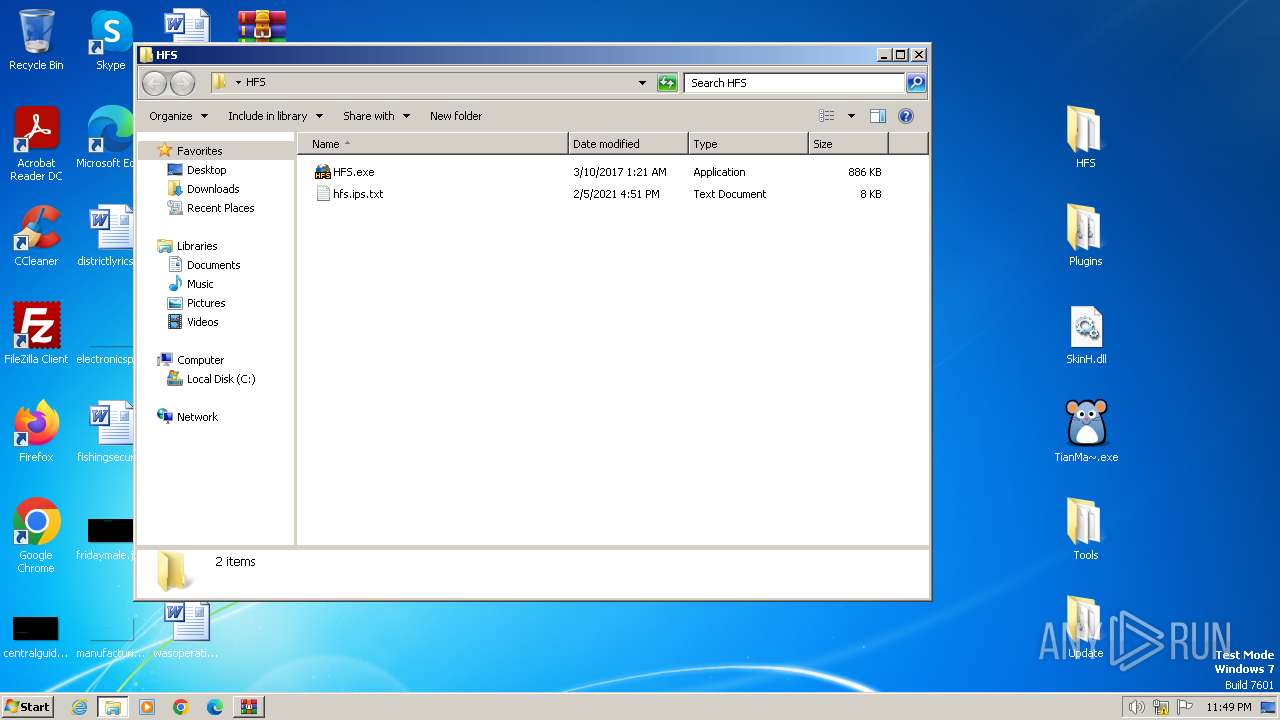Select Favorites in navigation pane
The width and height of the screenshot is (1280, 720).
(199, 151)
